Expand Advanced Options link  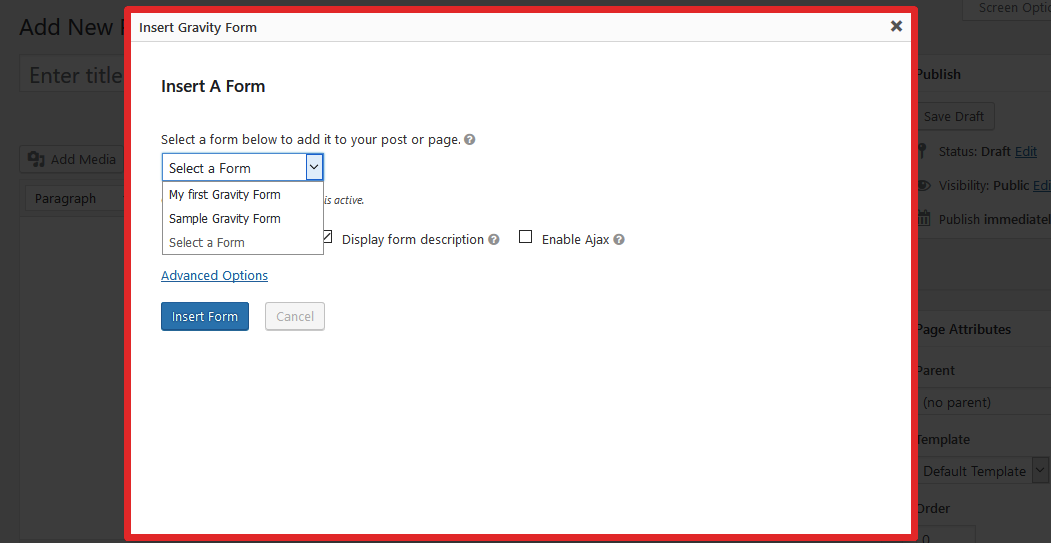(x=214, y=276)
